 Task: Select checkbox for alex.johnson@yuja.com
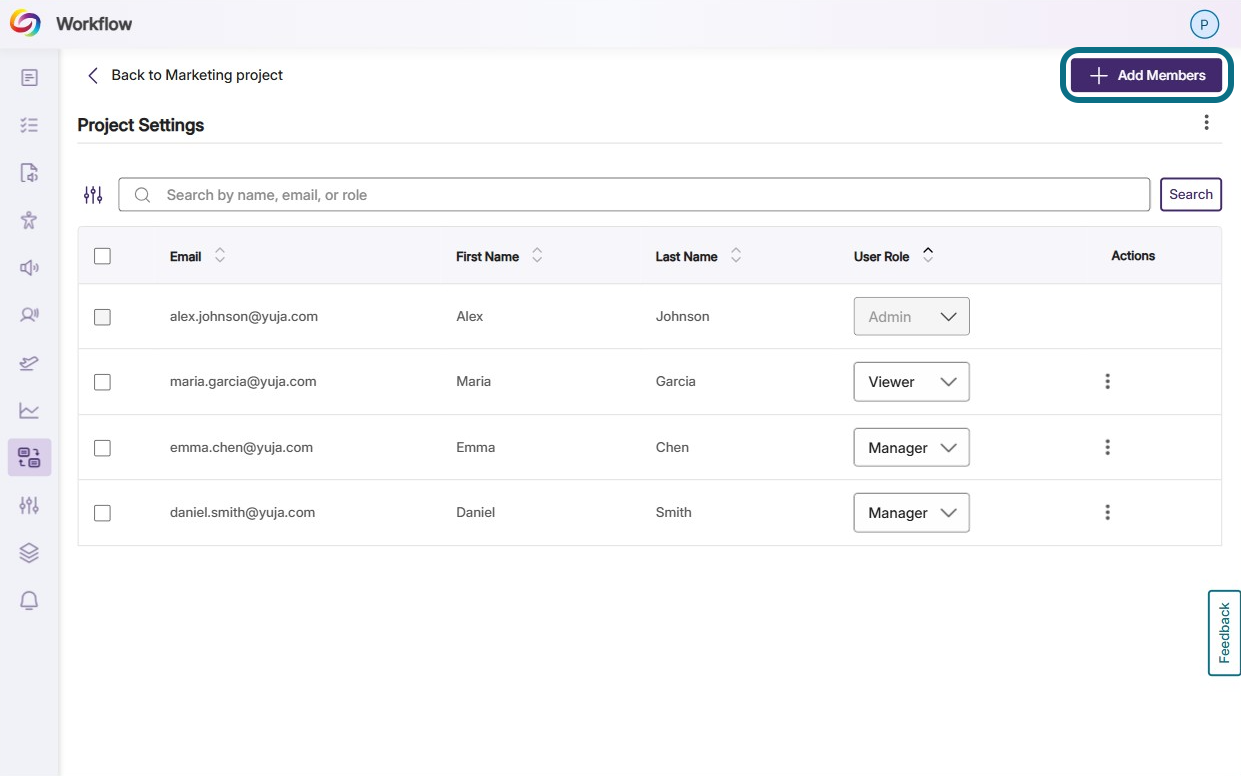coord(102,317)
